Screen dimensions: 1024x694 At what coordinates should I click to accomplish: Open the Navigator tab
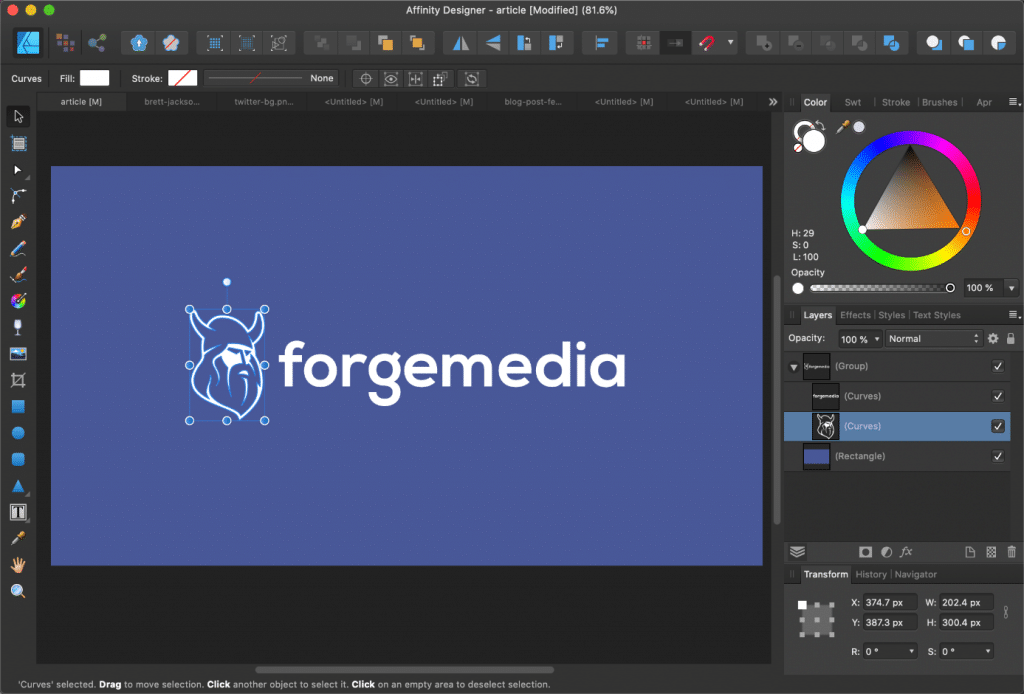coord(916,575)
